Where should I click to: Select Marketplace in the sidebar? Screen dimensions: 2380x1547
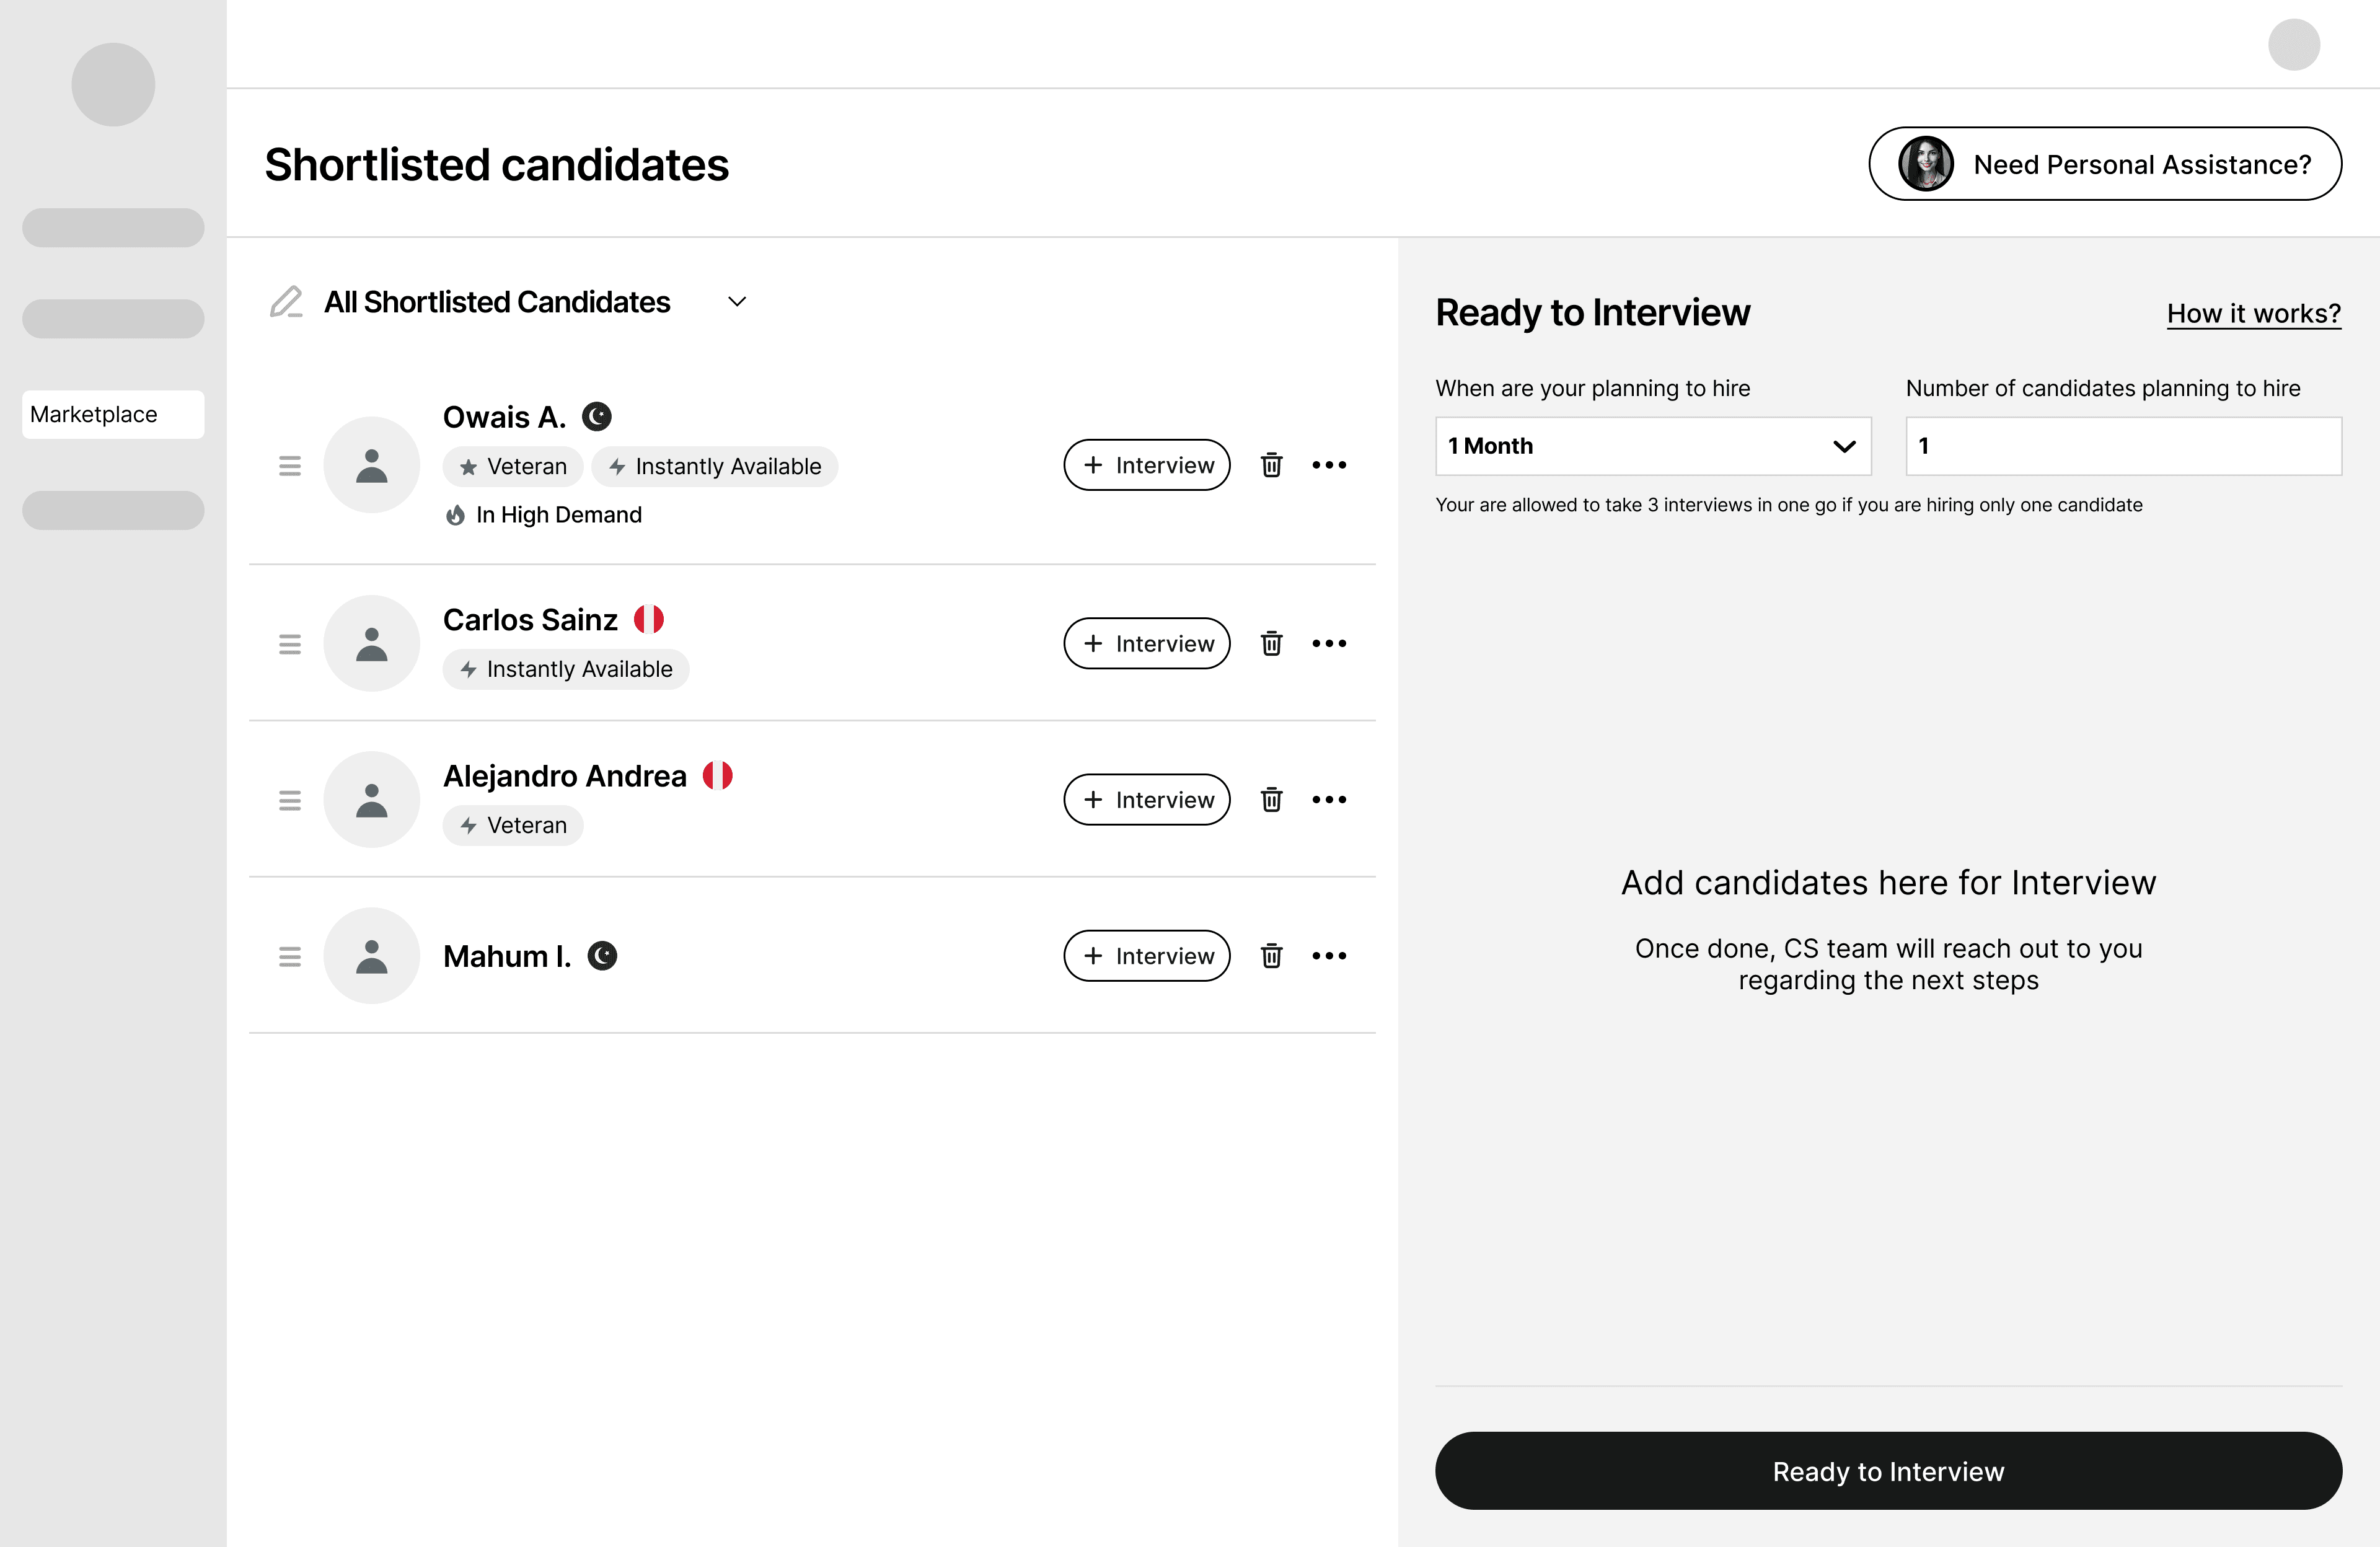(x=113, y=414)
